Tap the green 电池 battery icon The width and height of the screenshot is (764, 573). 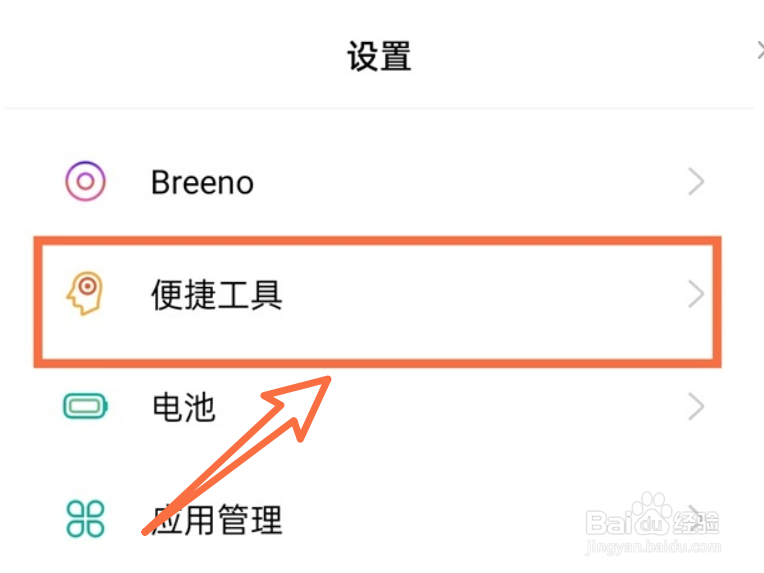click(x=85, y=407)
